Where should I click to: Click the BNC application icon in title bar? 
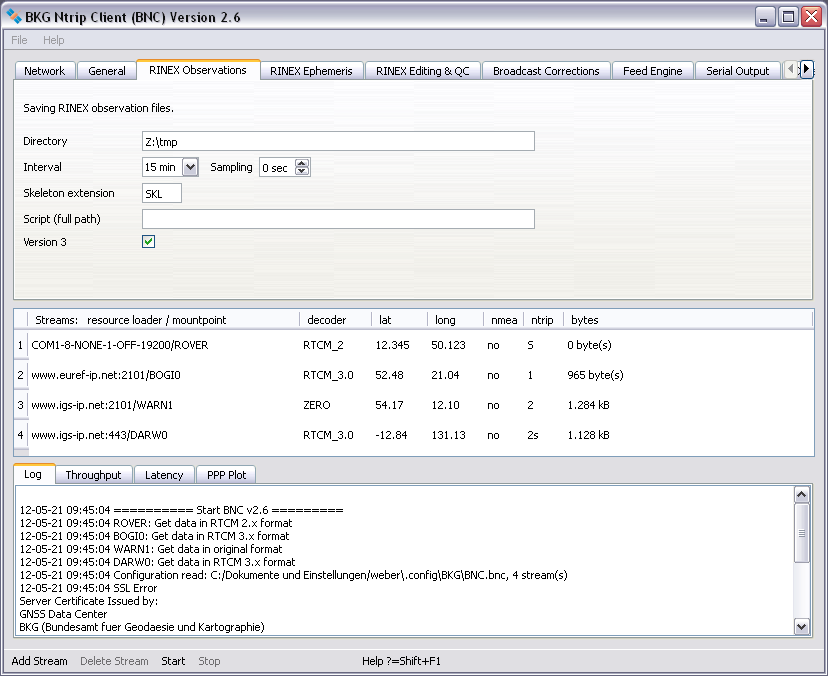point(15,16)
